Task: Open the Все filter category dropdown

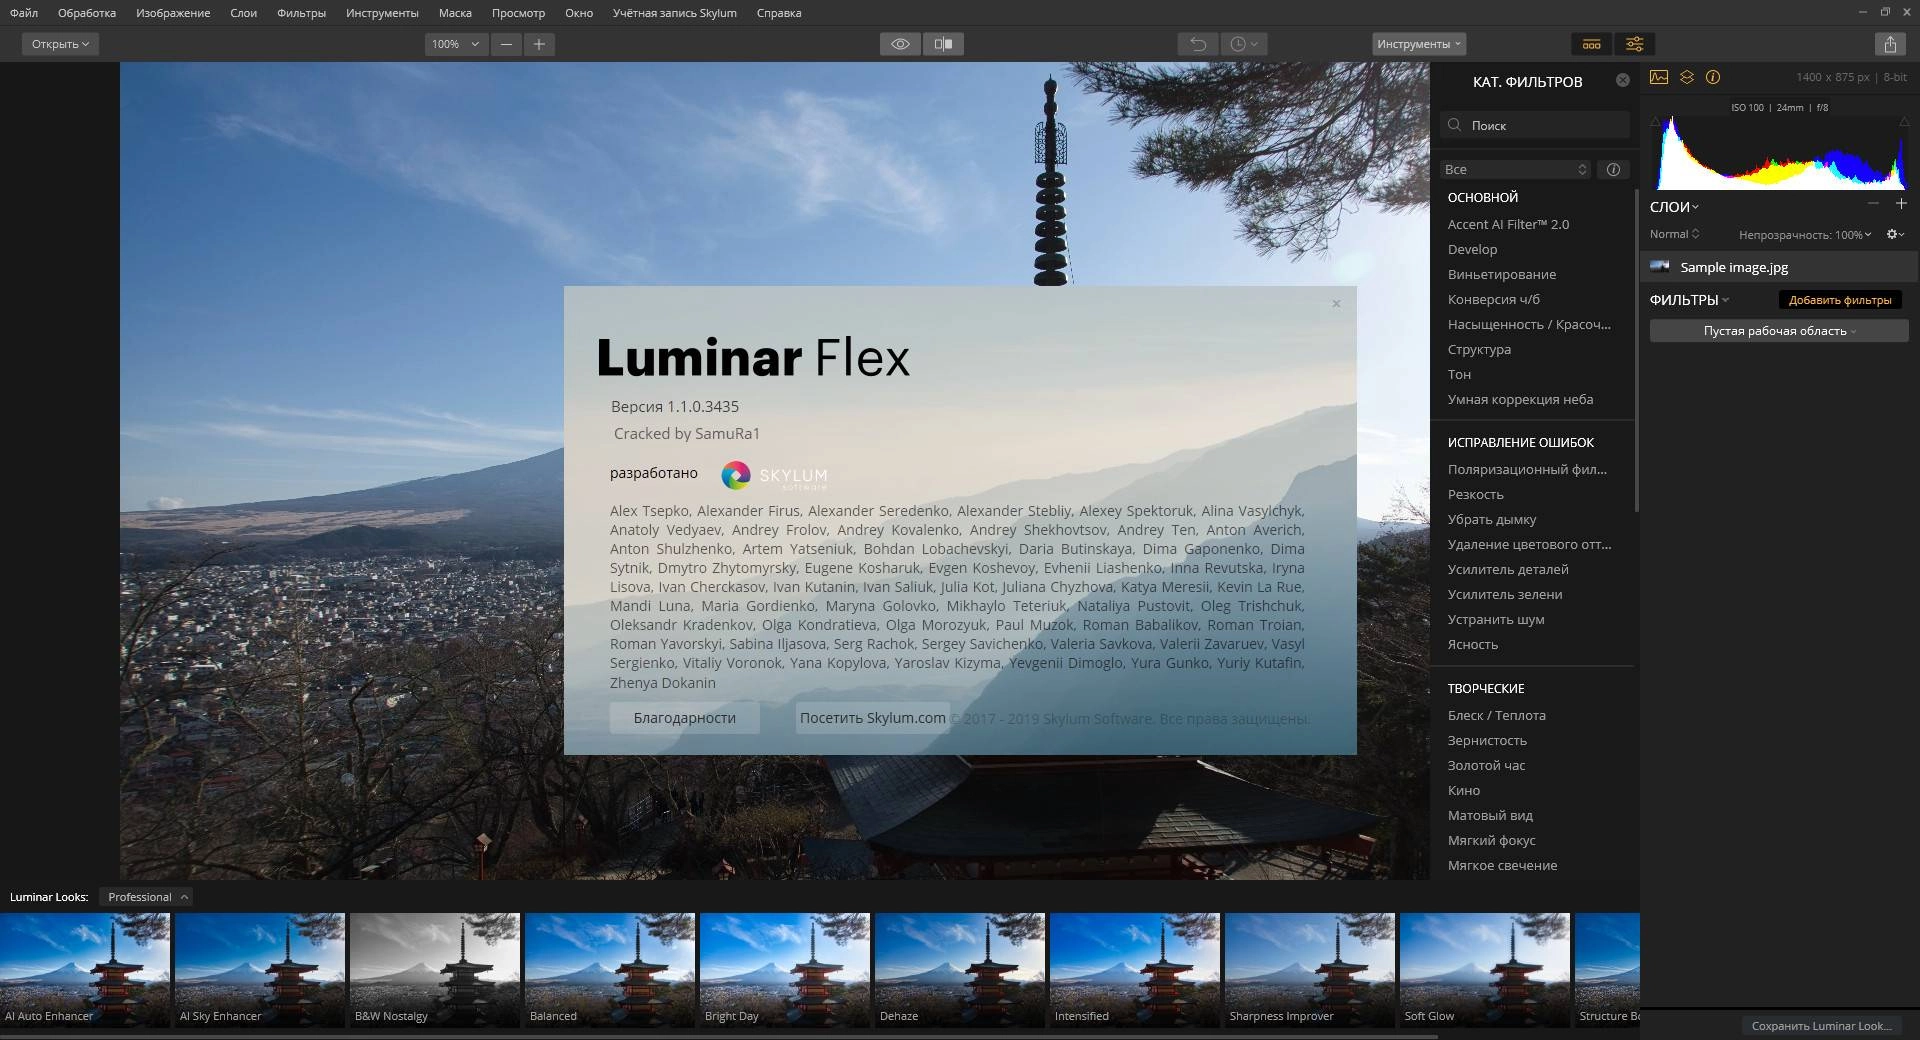Action: pos(1515,169)
